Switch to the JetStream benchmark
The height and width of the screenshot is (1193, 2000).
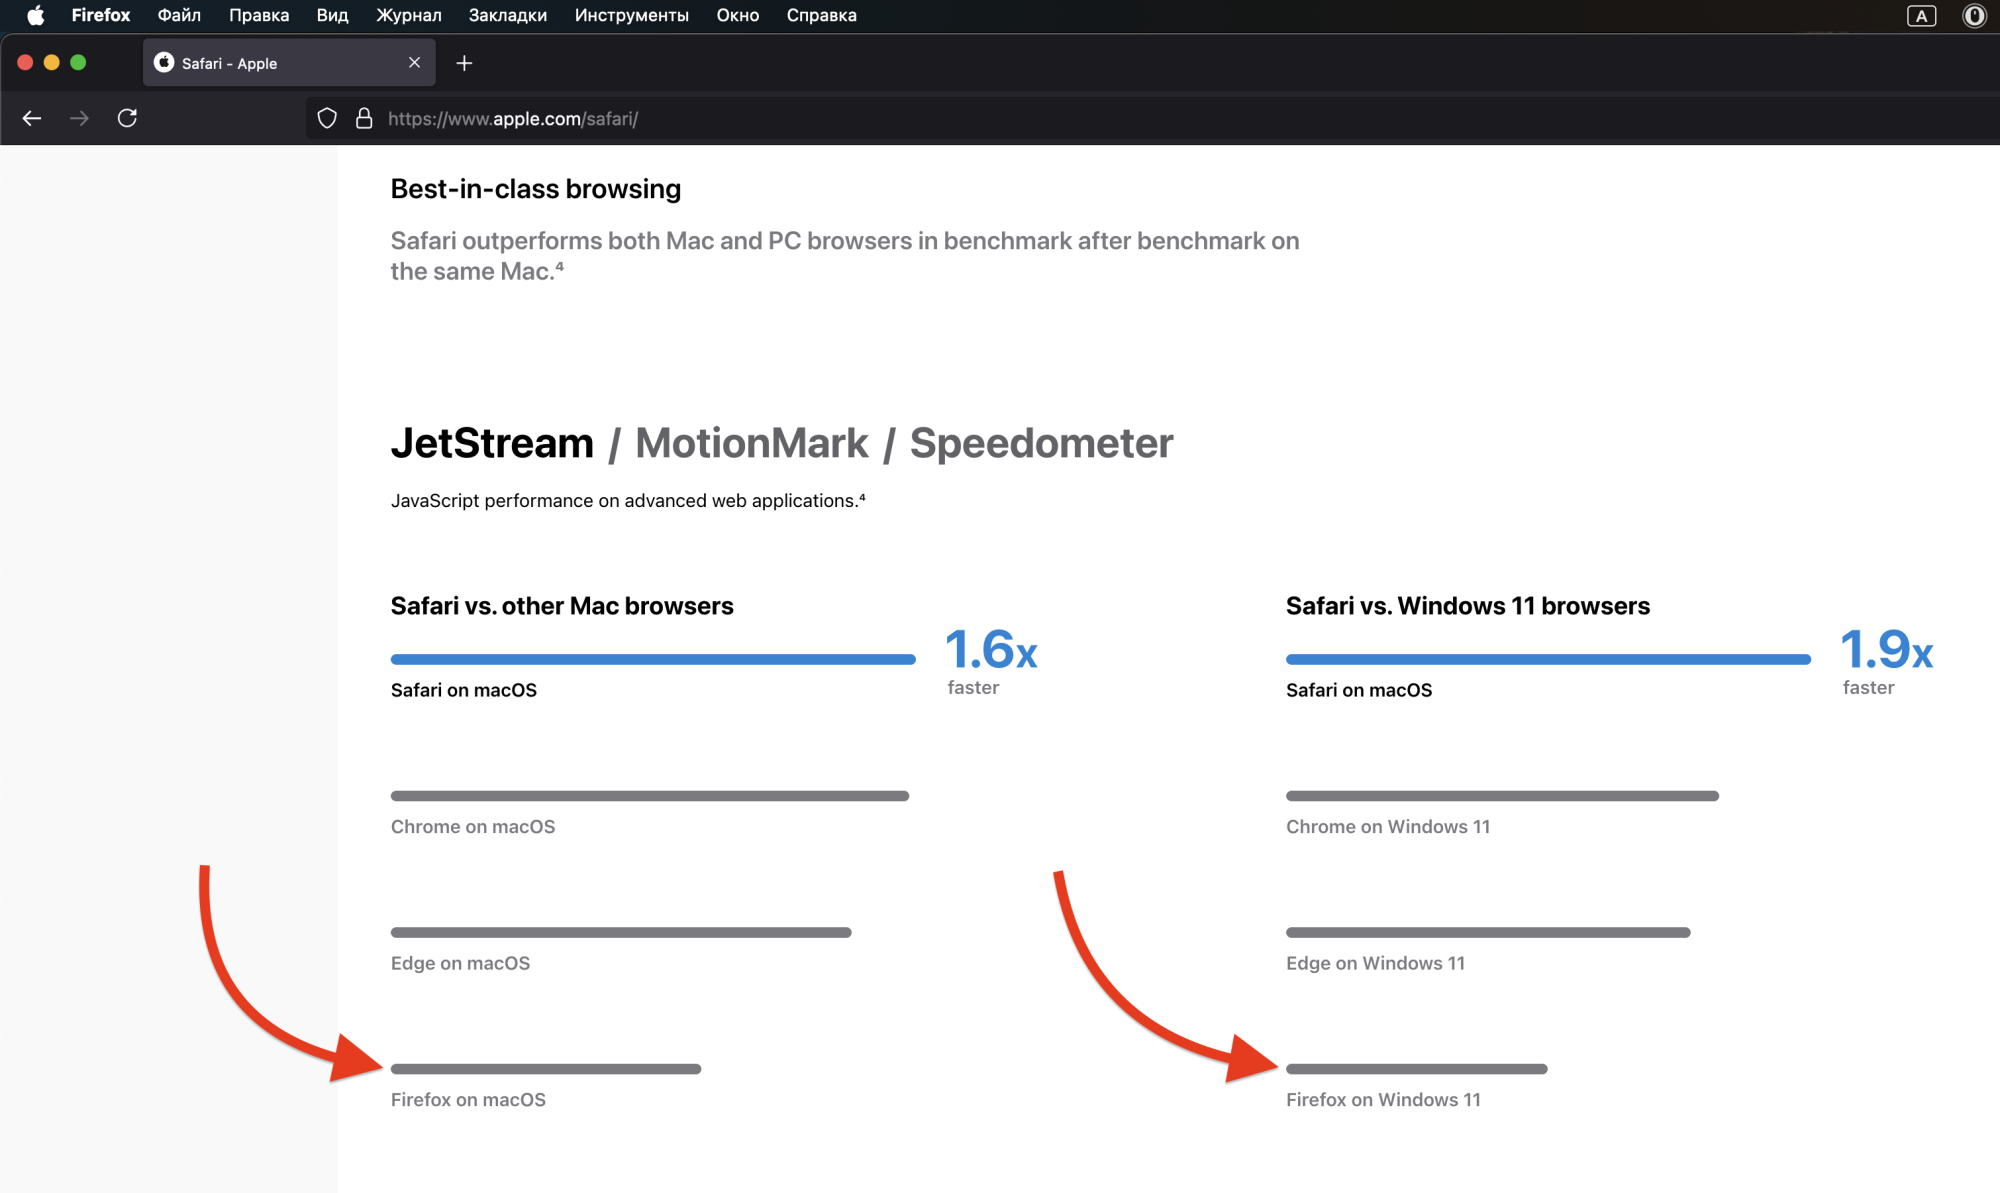tap(492, 443)
